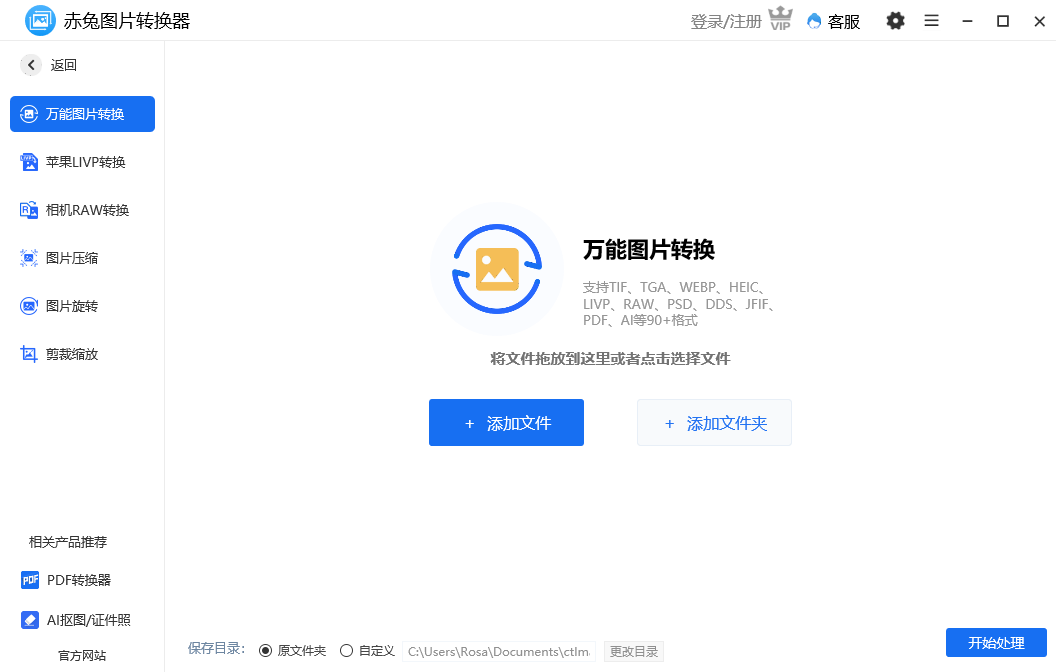Switch to 相机RAW转换 mode
Viewport: 1056px width, 672px height.
click(x=82, y=209)
